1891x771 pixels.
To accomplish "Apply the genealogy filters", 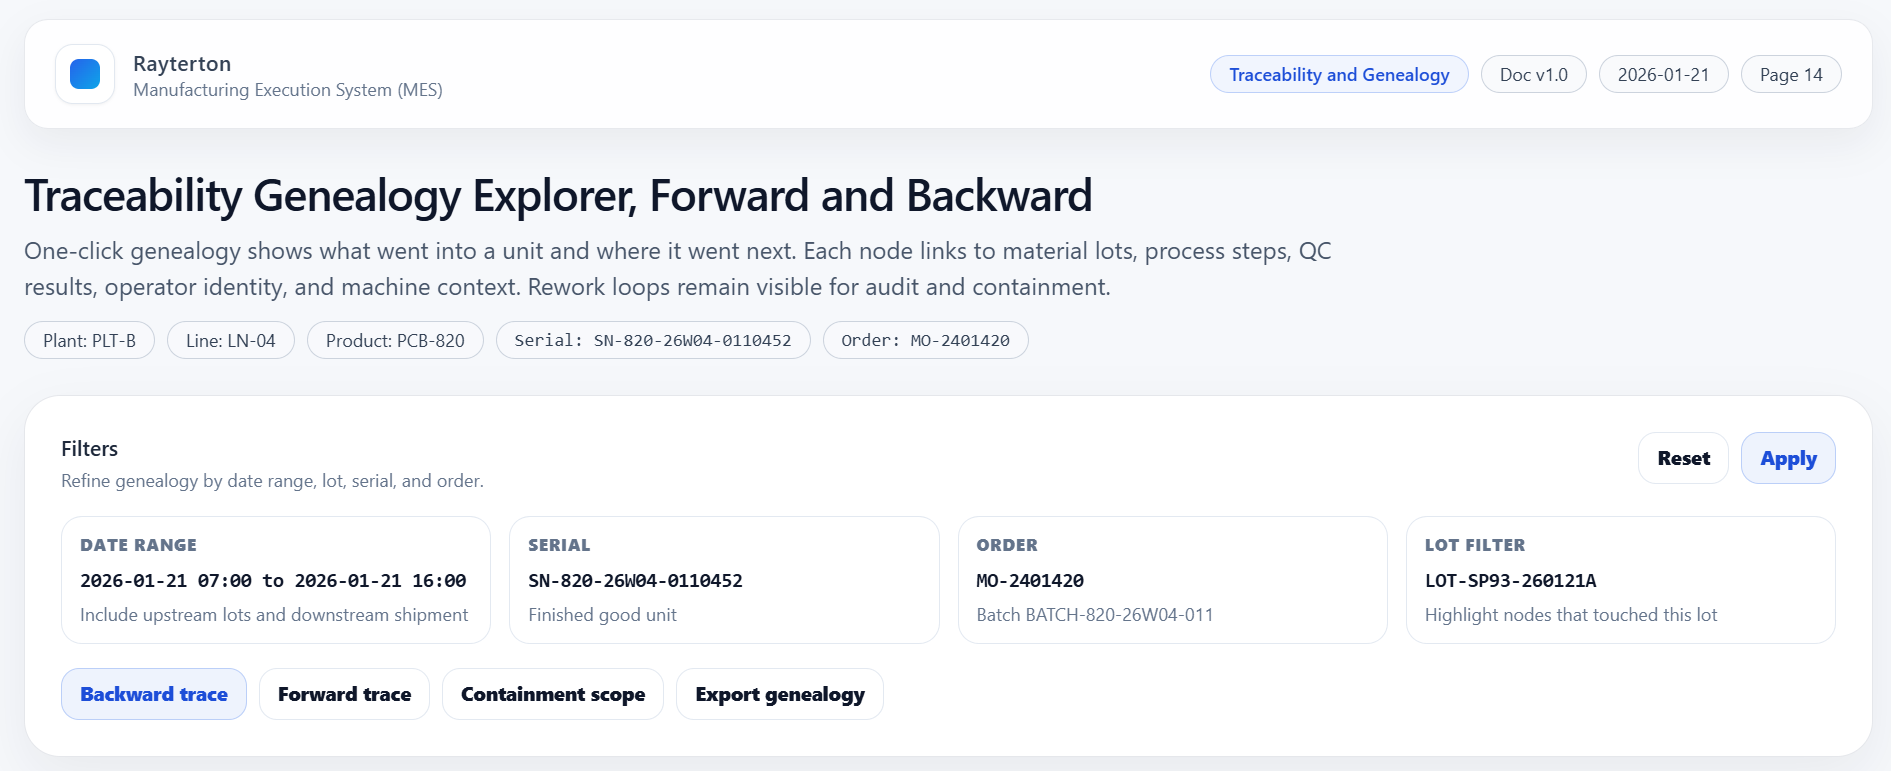I will click(x=1787, y=458).
